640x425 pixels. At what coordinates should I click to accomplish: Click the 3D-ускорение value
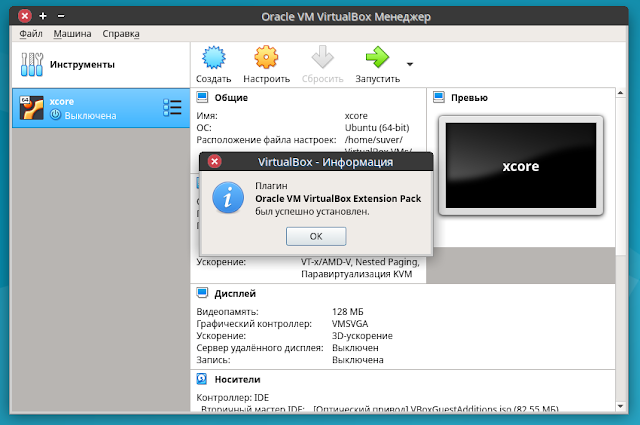click(362, 336)
